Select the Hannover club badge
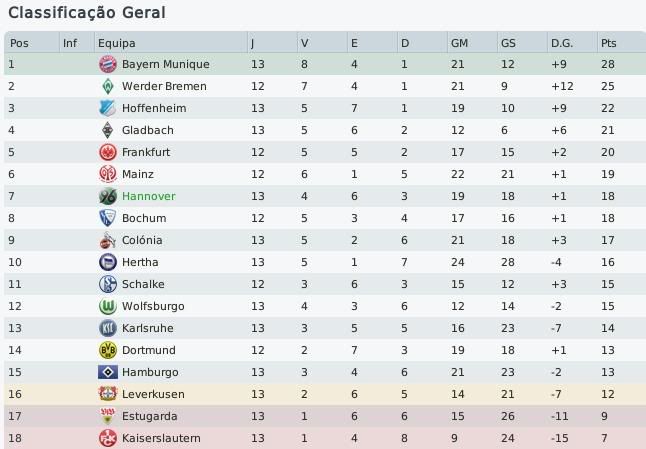This screenshot has width=646, height=449. click(x=107, y=196)
